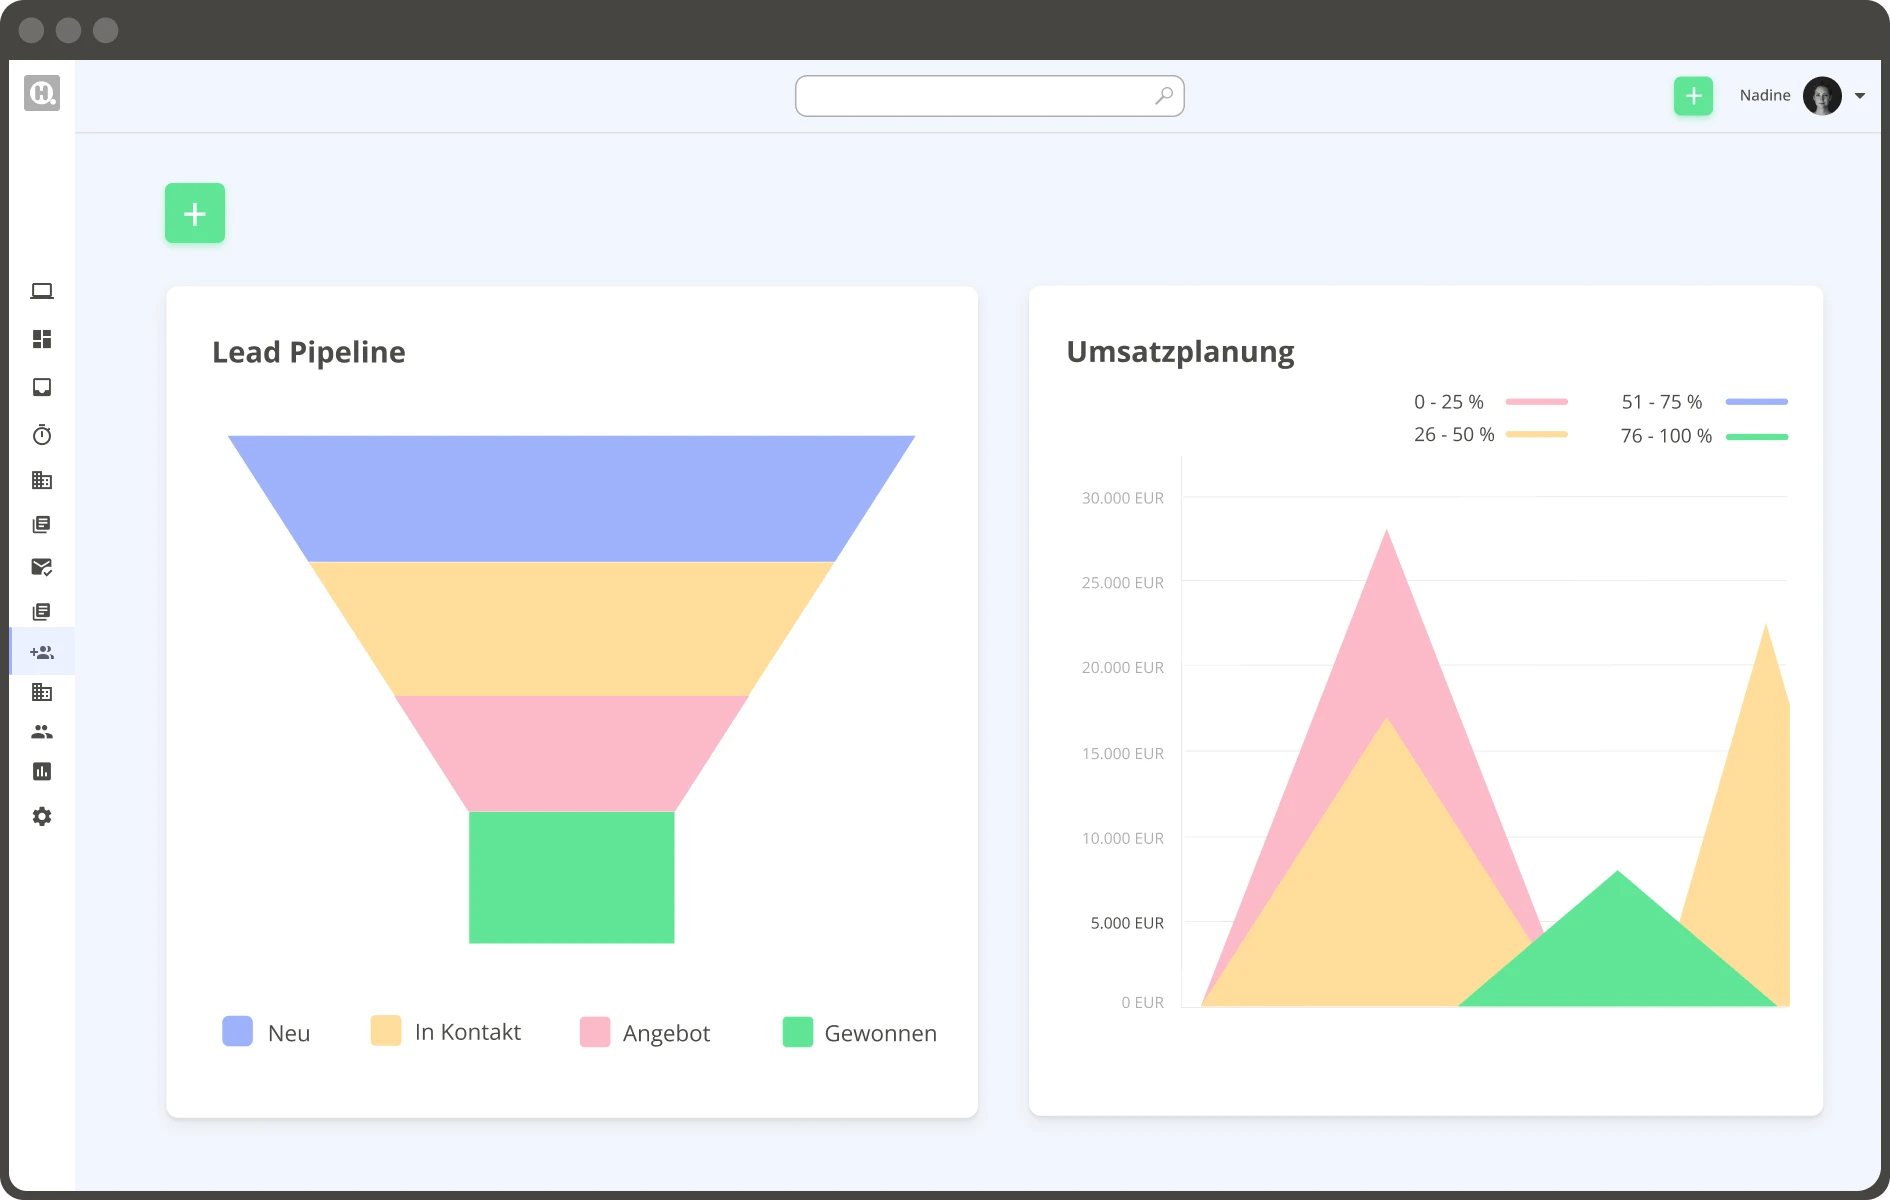Viewport: 1890px width, 1200px height.
Task: Select the highlighted add-people leads icon
Action: [42, 652]
